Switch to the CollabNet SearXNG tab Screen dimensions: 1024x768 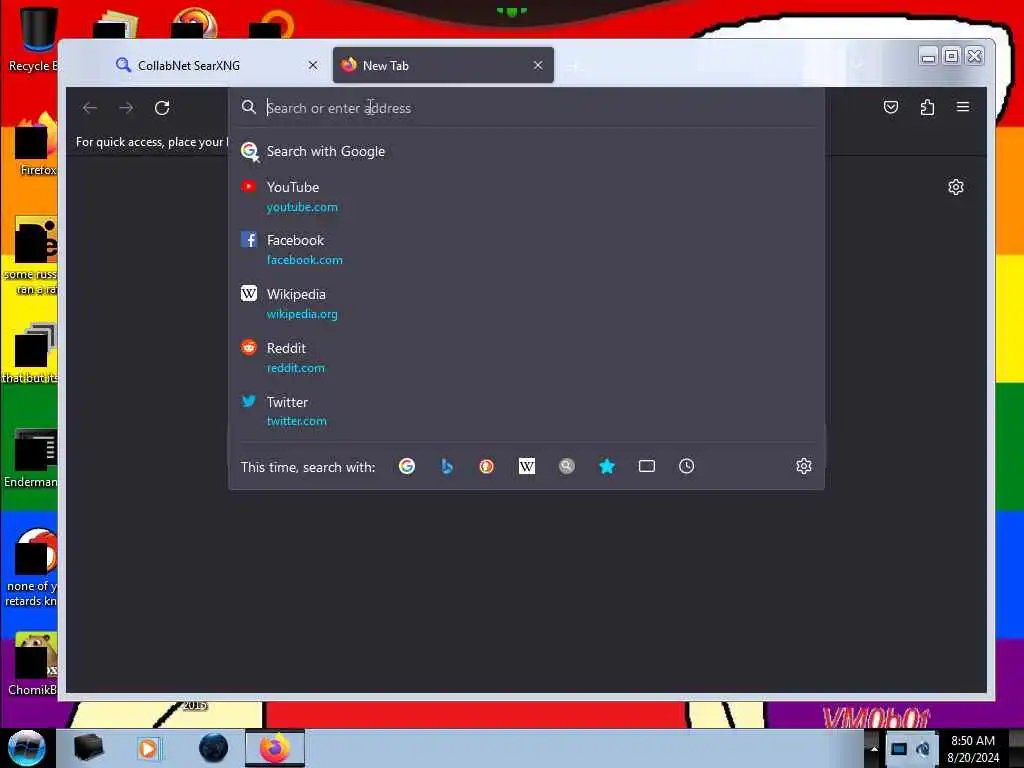pyautogui.click(x=218, y=65)
